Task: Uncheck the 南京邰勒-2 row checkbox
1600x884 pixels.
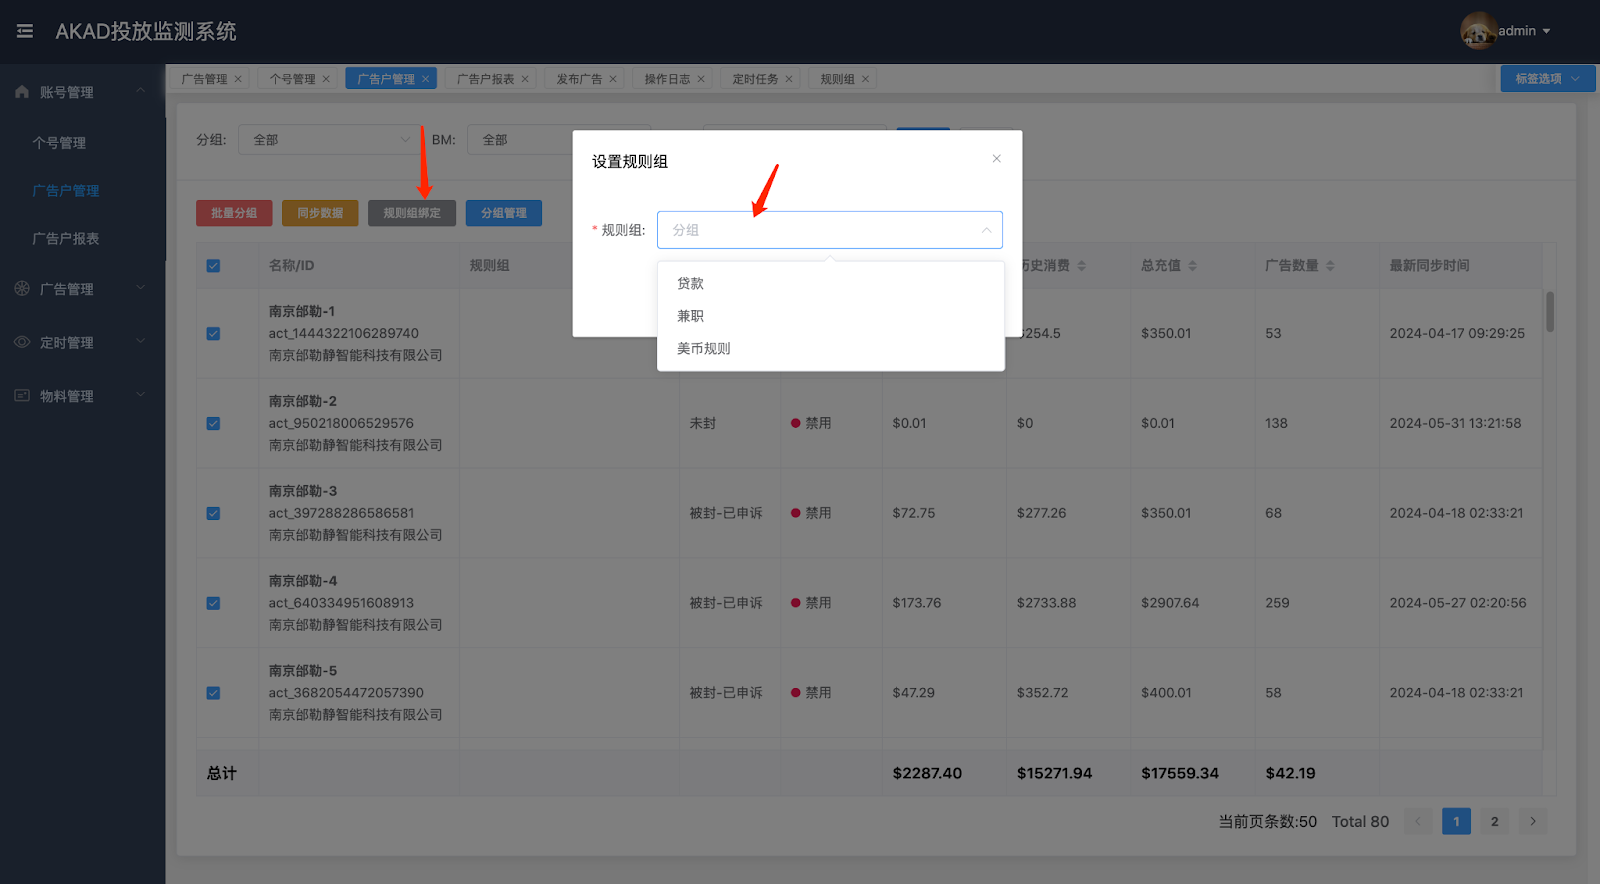Action: [x=213, y=423]
